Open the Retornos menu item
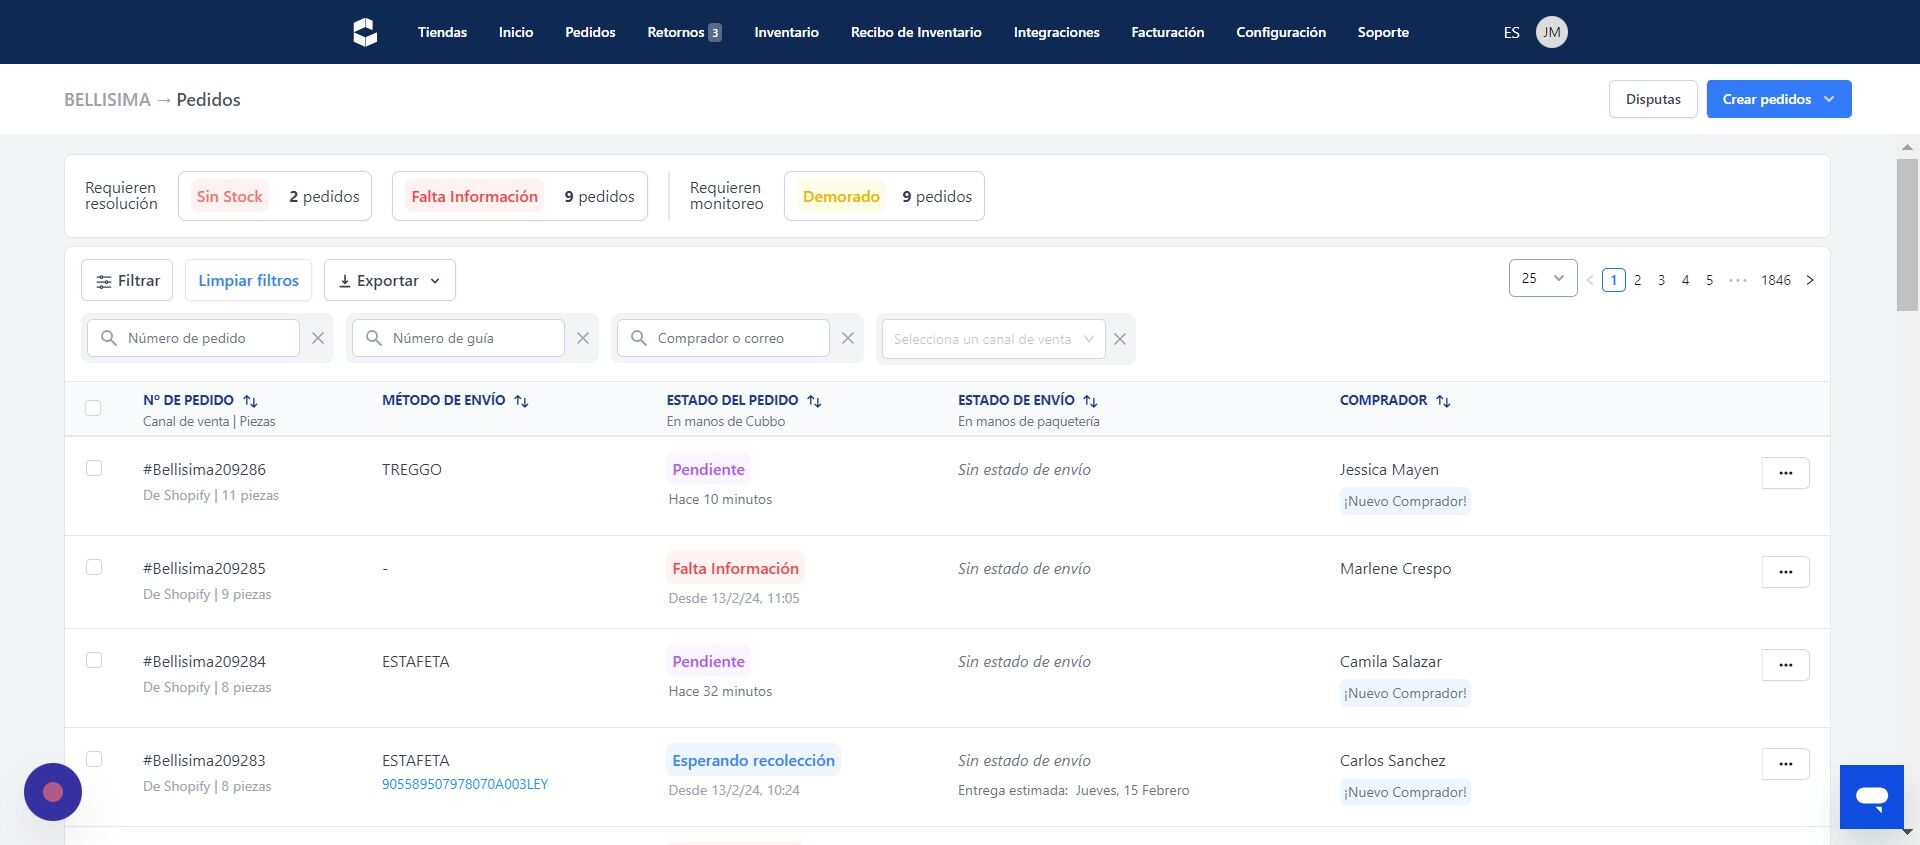 tap(684, 32)
